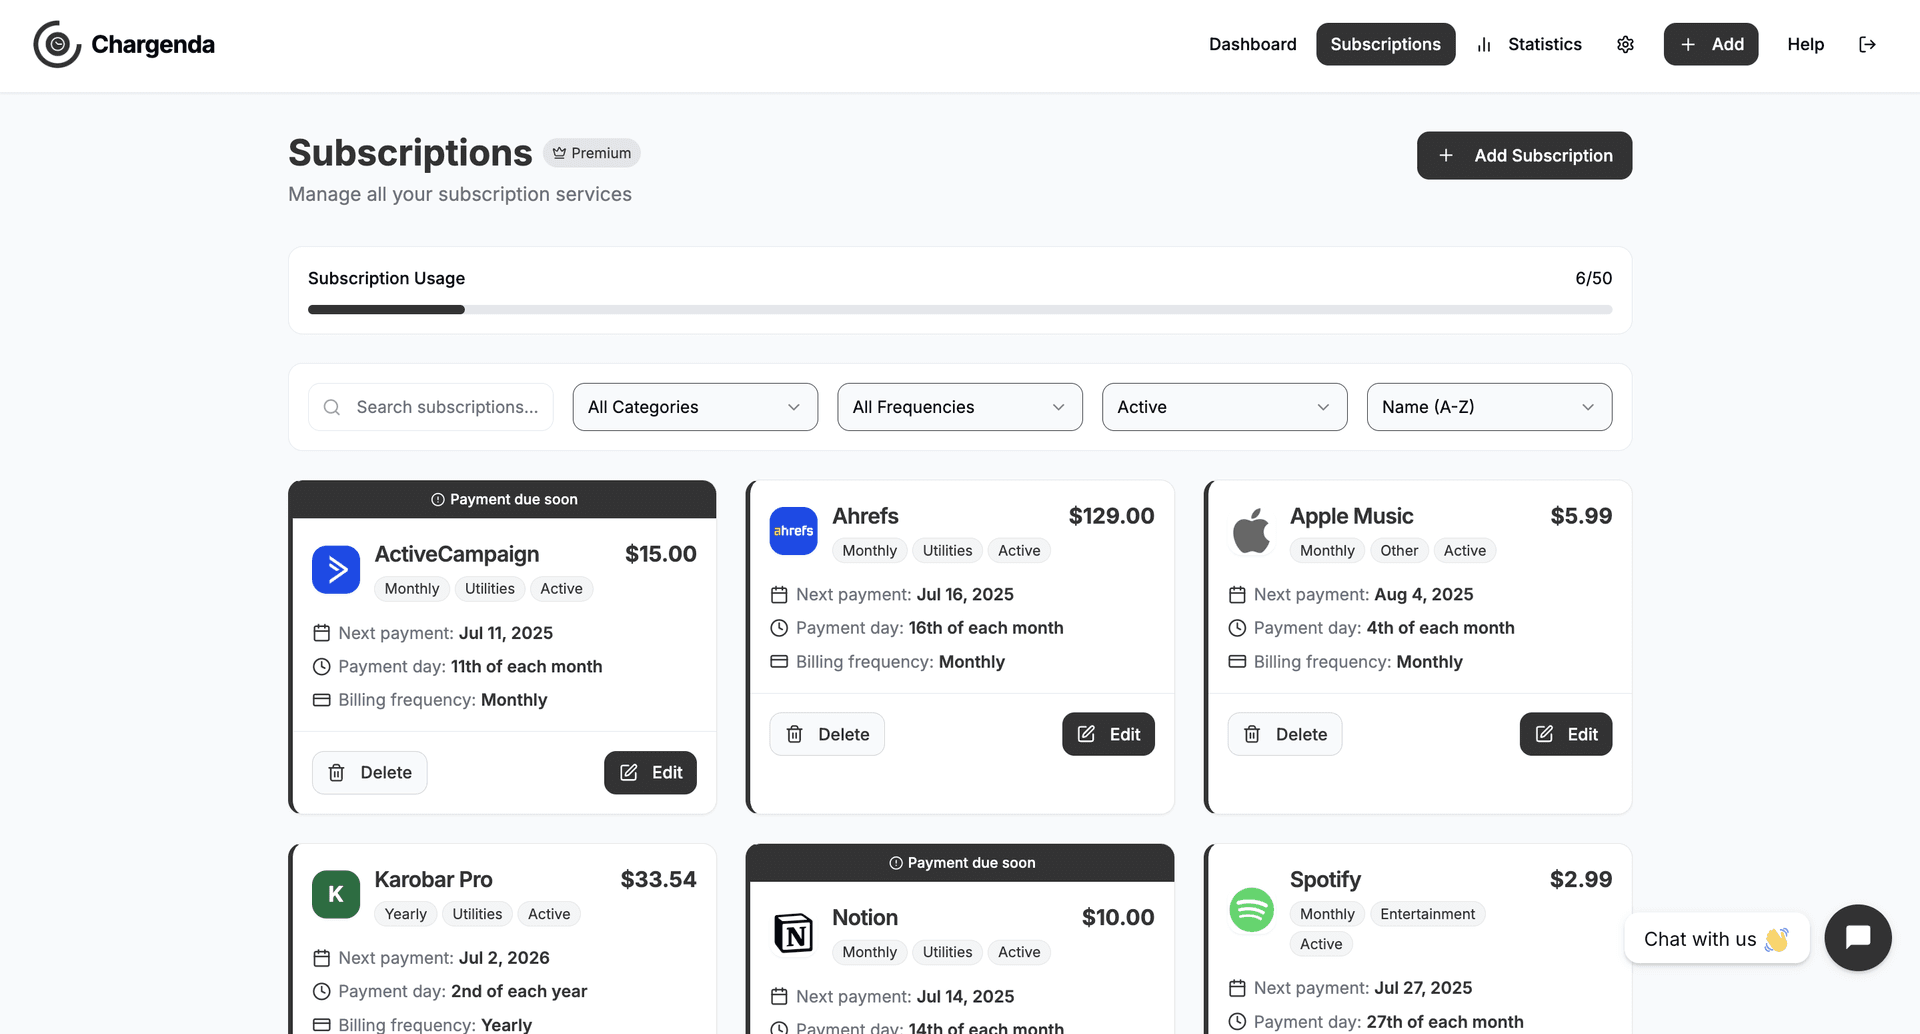Click calendar icon beside Notion next payment
Viewport: 1920px width, 1034px height.
[779, 997]
